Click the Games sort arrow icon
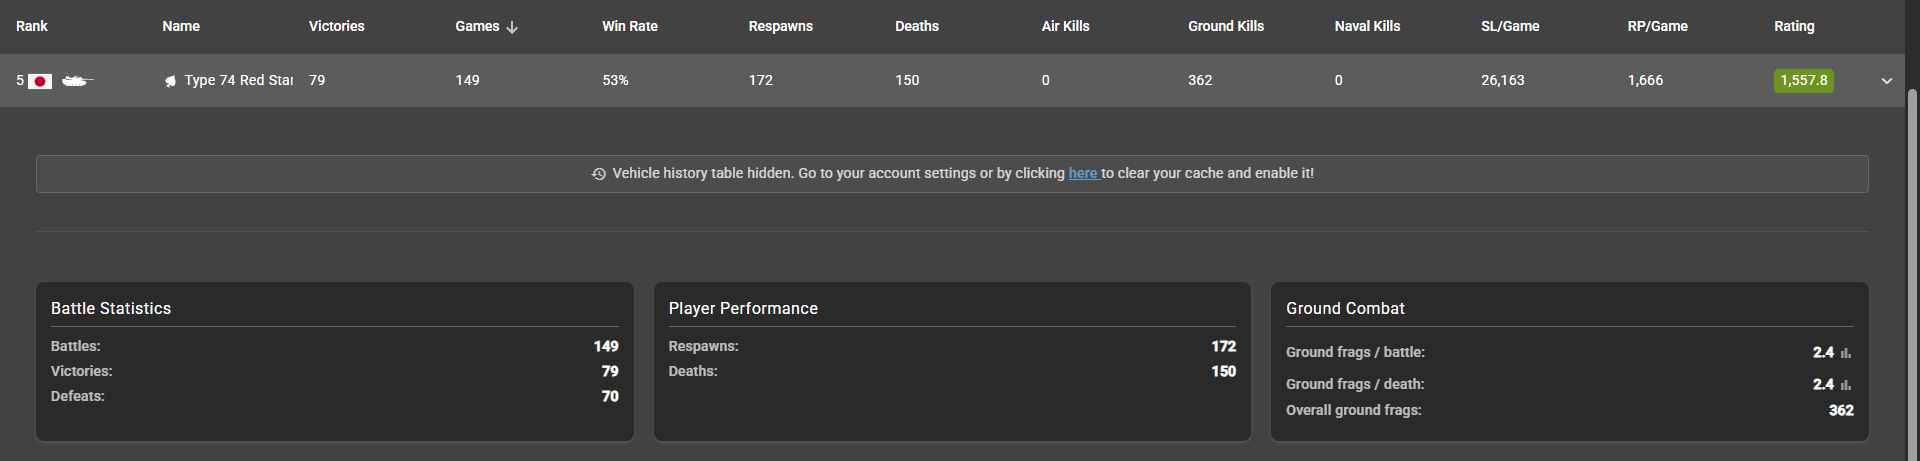 coord(512,27)
